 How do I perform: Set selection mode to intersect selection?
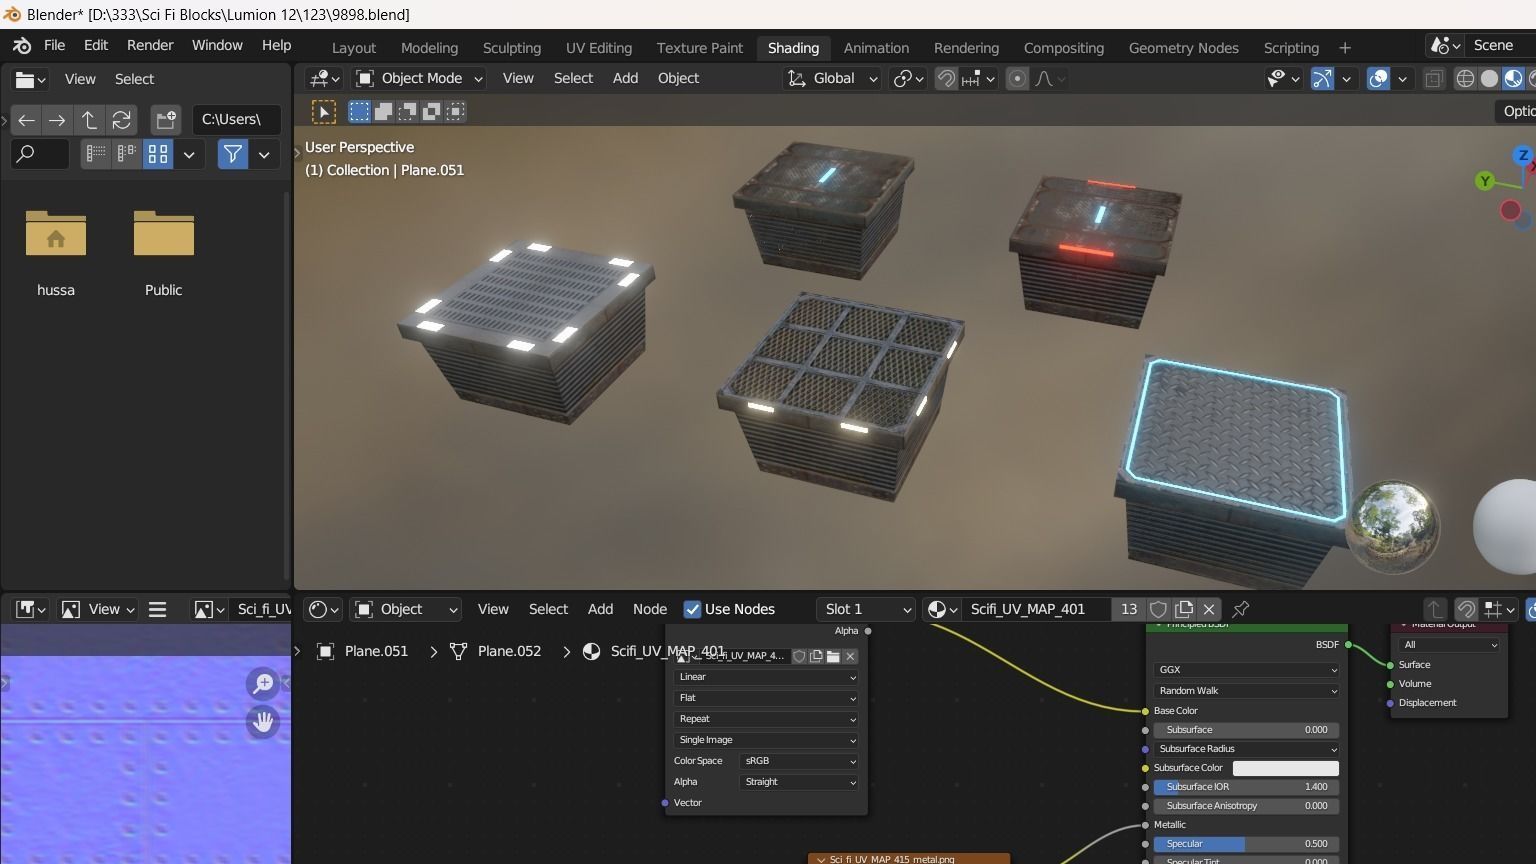click(x=456, y=111)
